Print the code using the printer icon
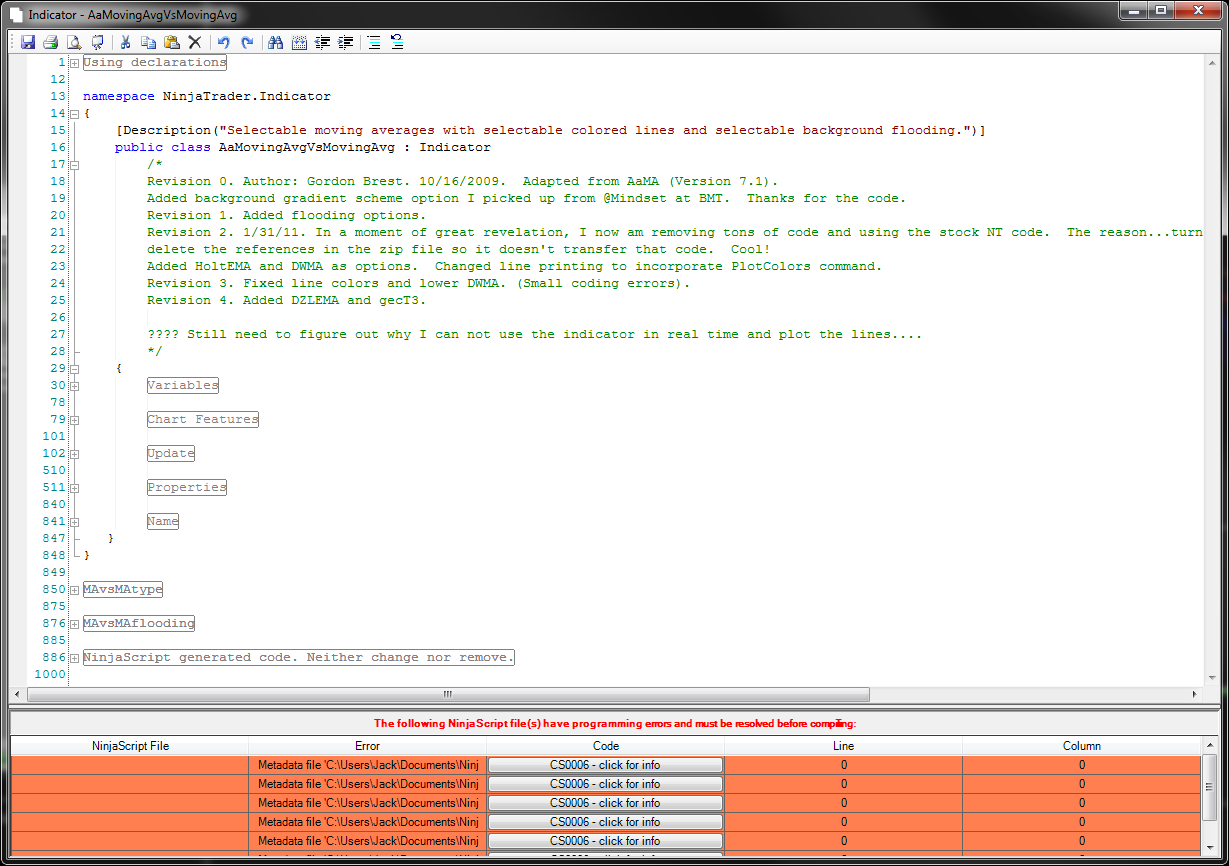 [x=50, y=42]
